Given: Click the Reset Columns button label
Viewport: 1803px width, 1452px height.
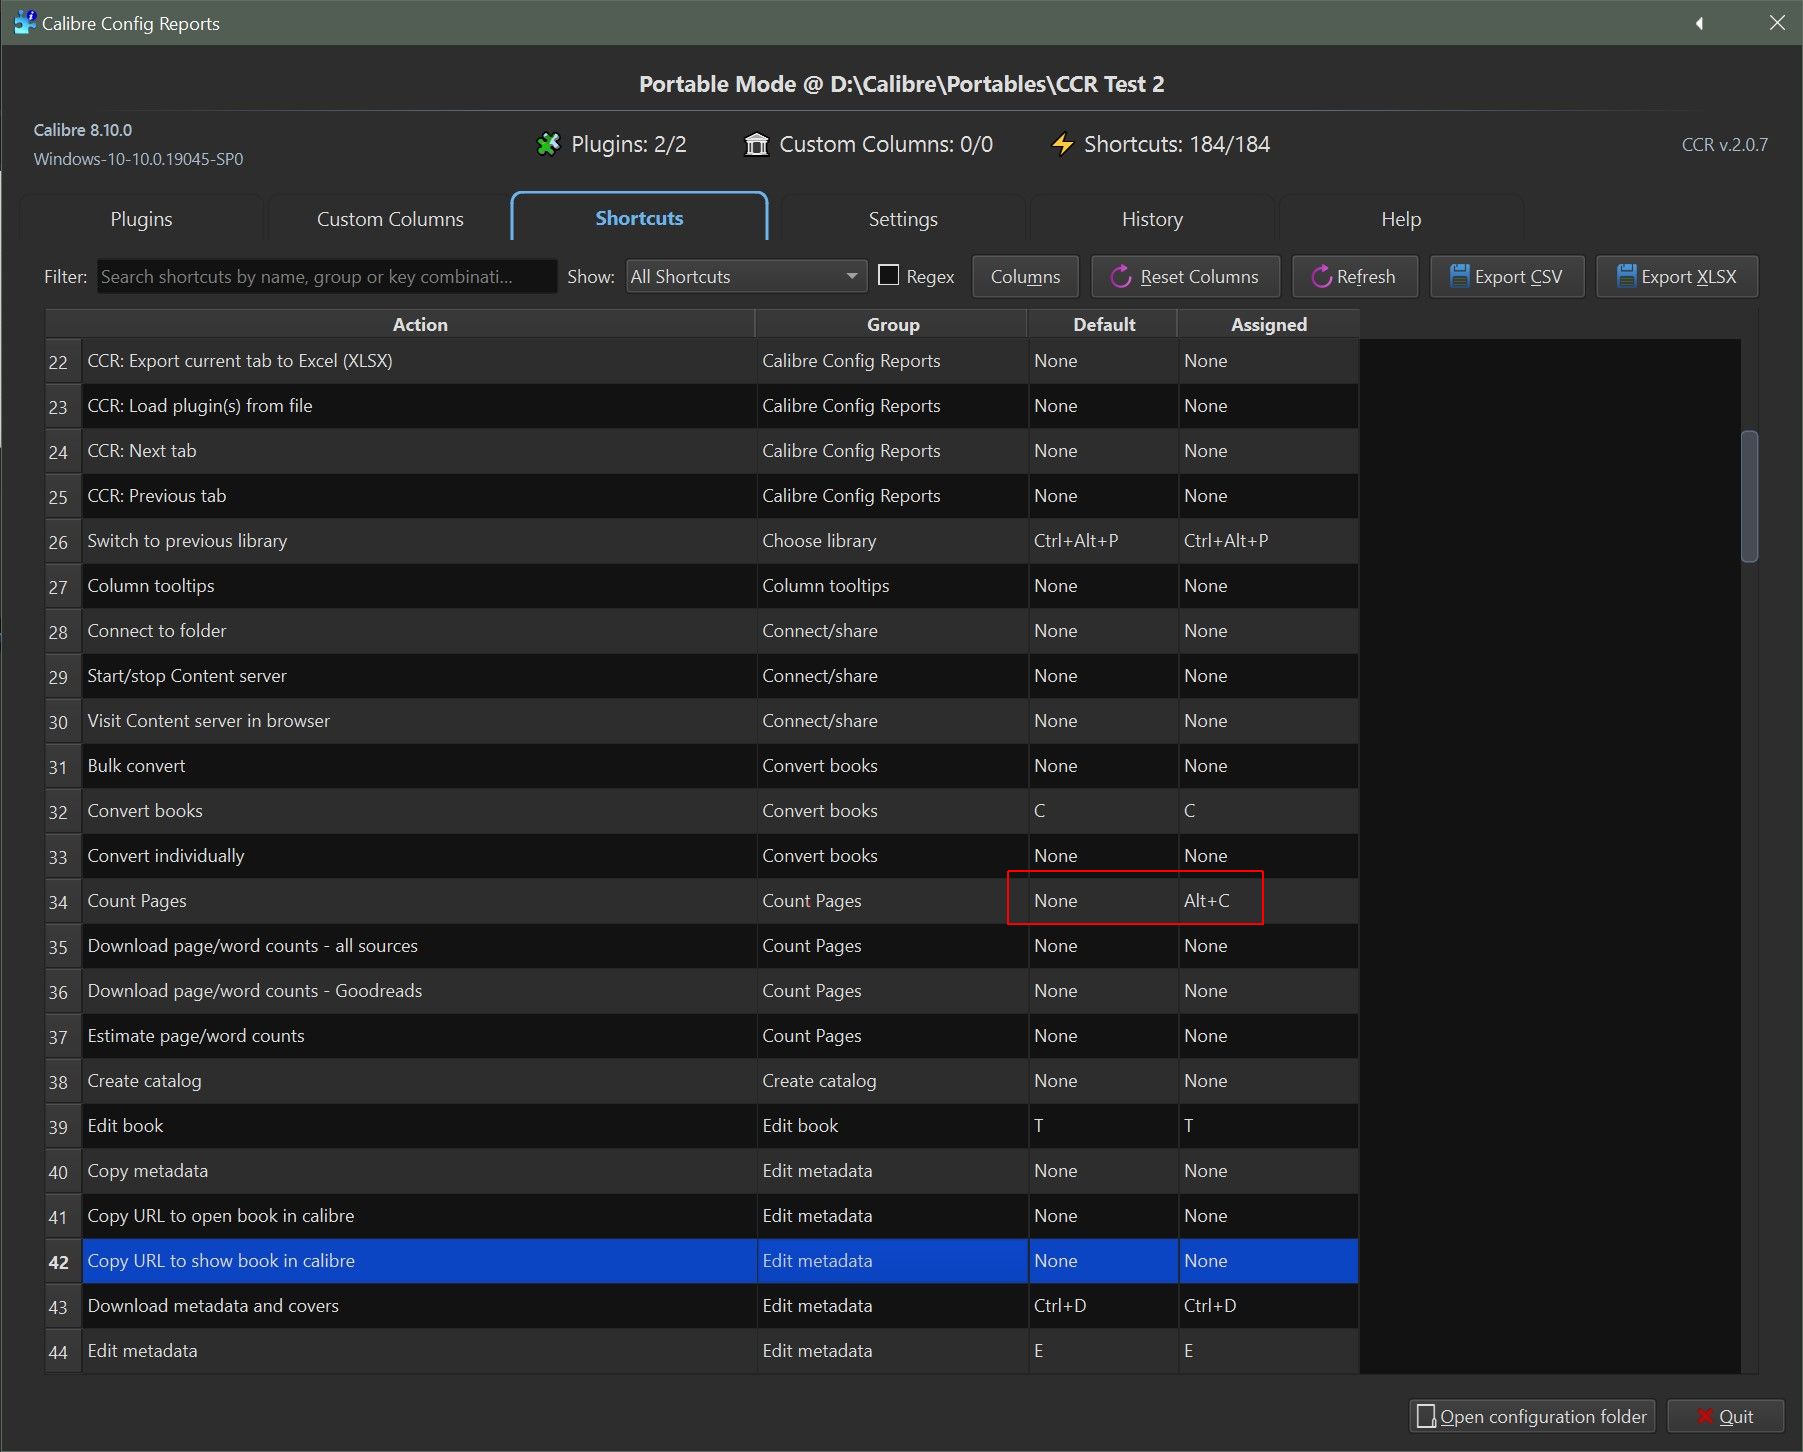Looking at the screenshot, I should tap(1199, 277).
